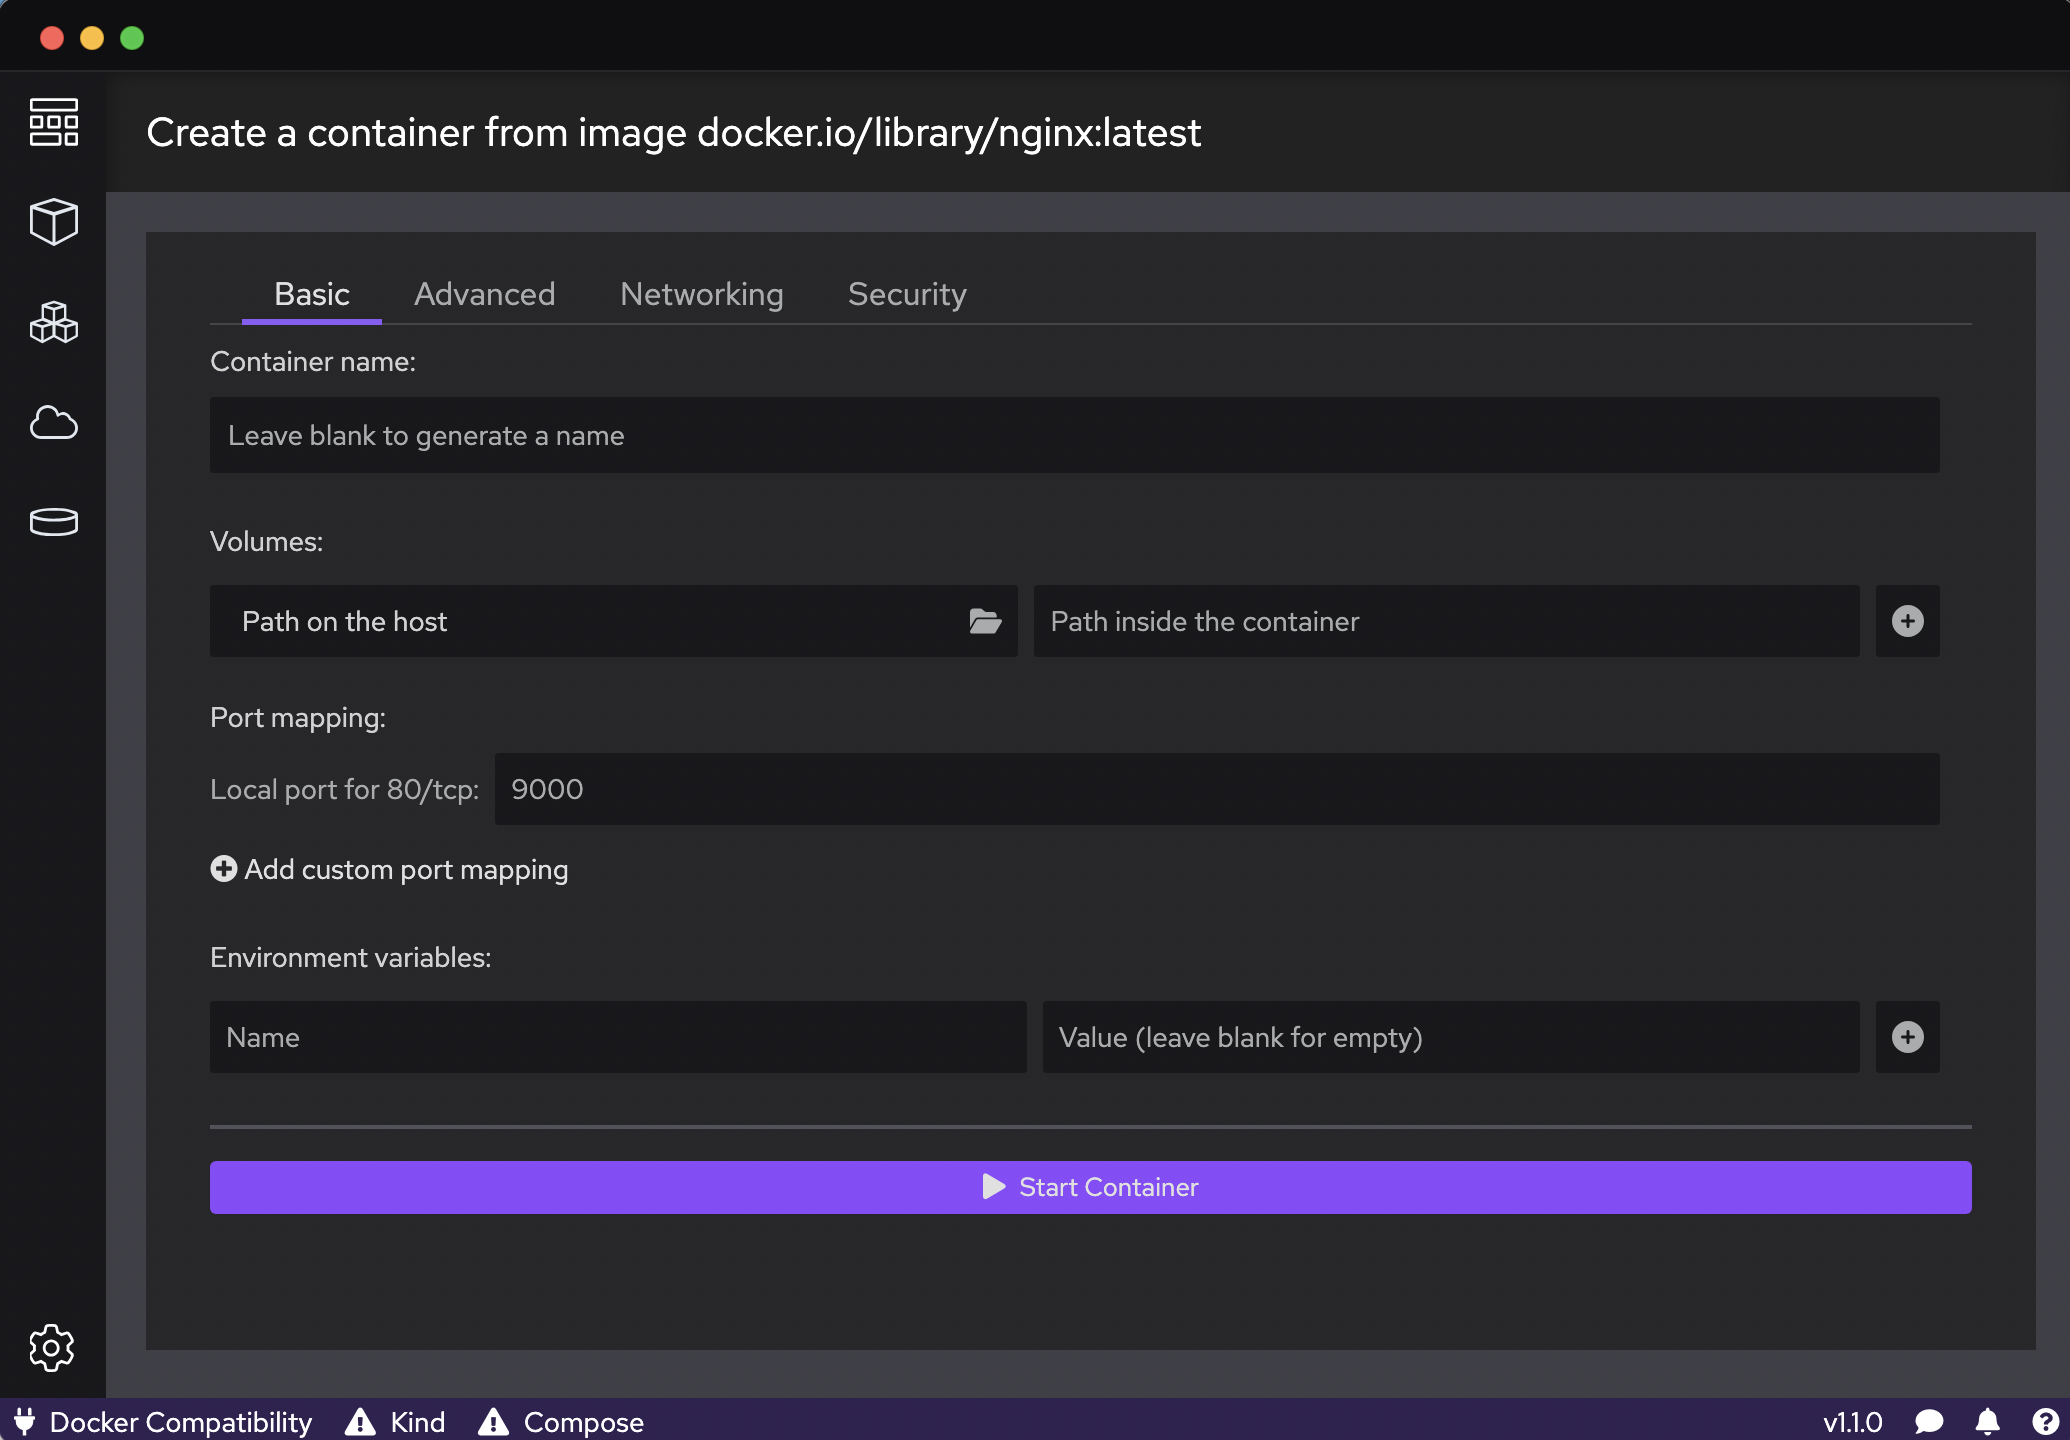Viewport: 2070px width, 1440px height.
Task: Start the nginx container
Action: click(1089, 1187)
